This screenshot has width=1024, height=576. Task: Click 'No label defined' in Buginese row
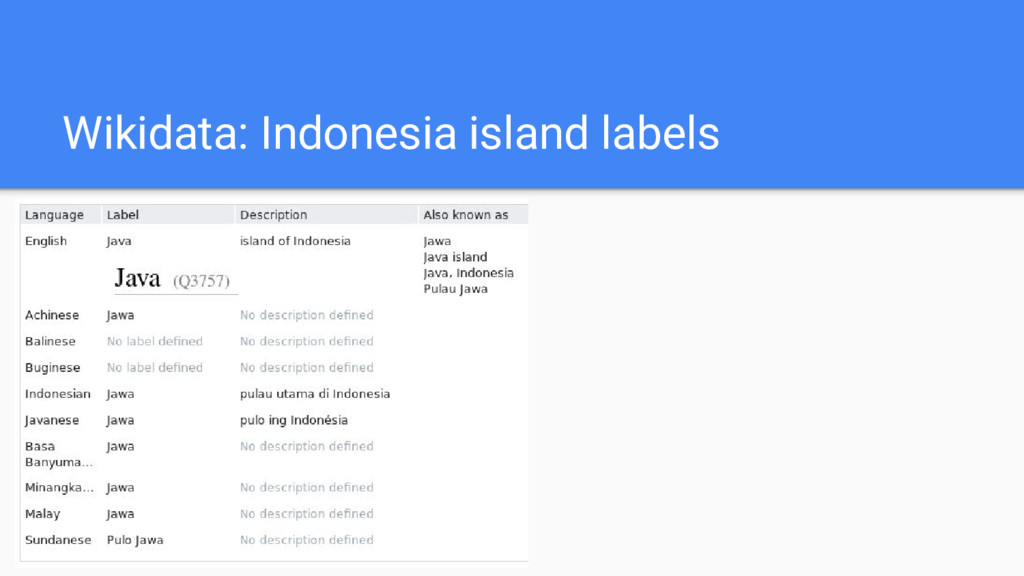click(155, 367)
